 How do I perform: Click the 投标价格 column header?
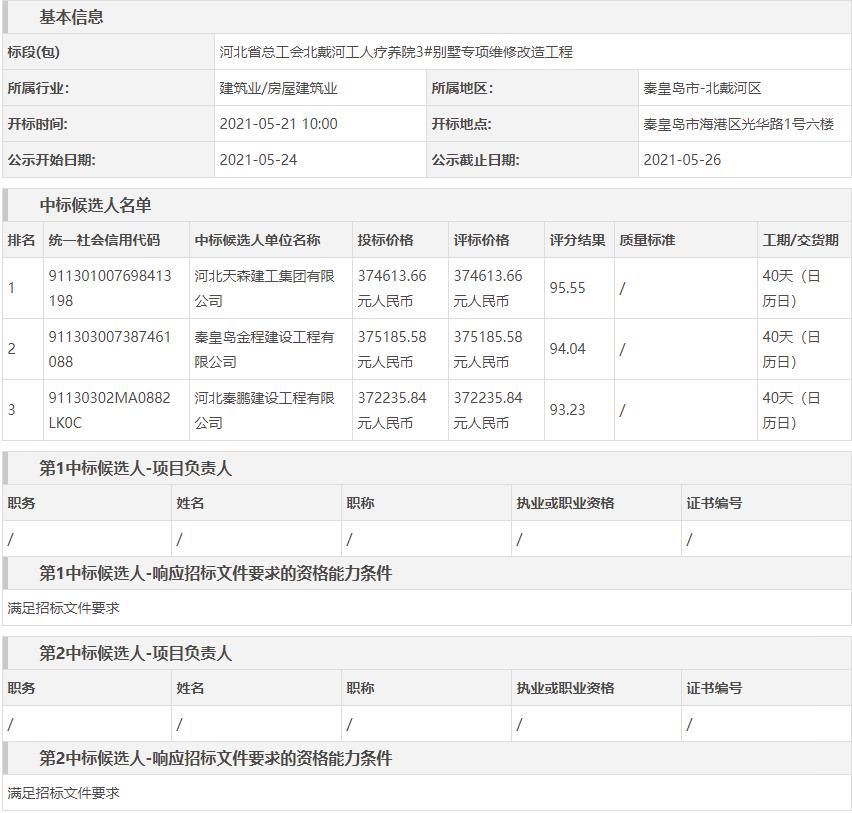click(x=385, y=240)
